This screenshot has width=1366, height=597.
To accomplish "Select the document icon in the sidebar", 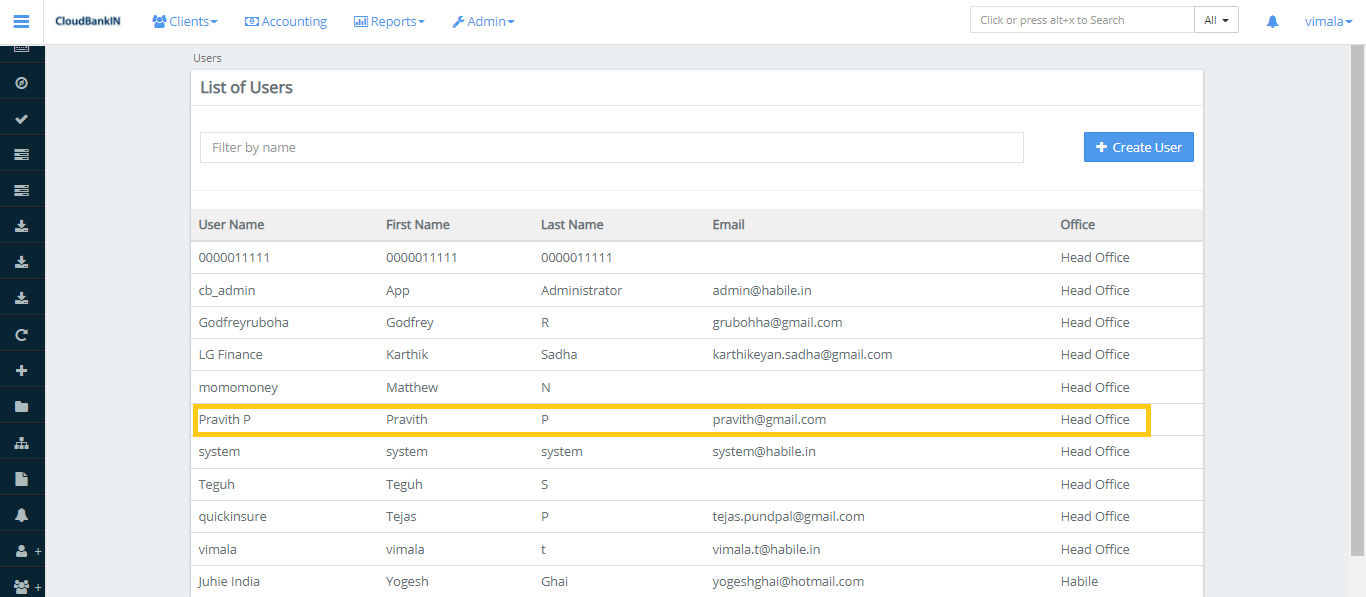I will click(21, 478).
